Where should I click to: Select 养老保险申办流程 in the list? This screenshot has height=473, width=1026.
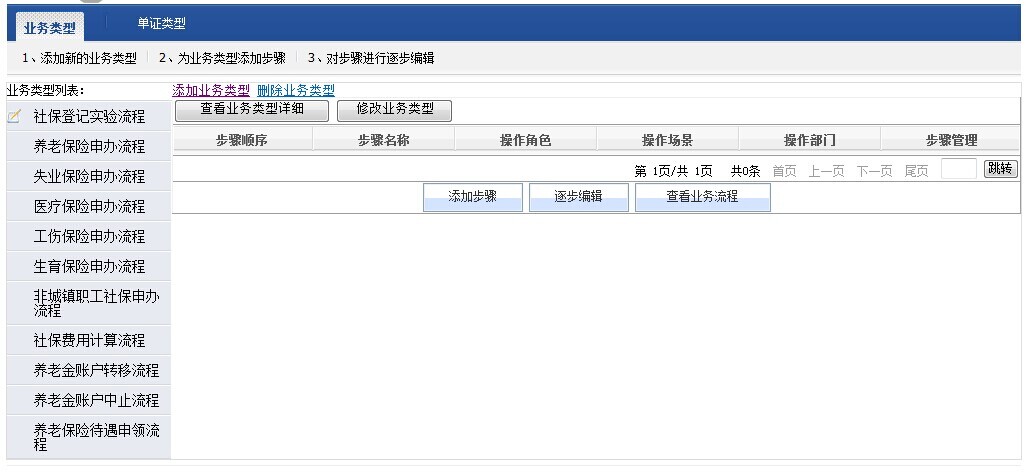click(x=89, y=147)
